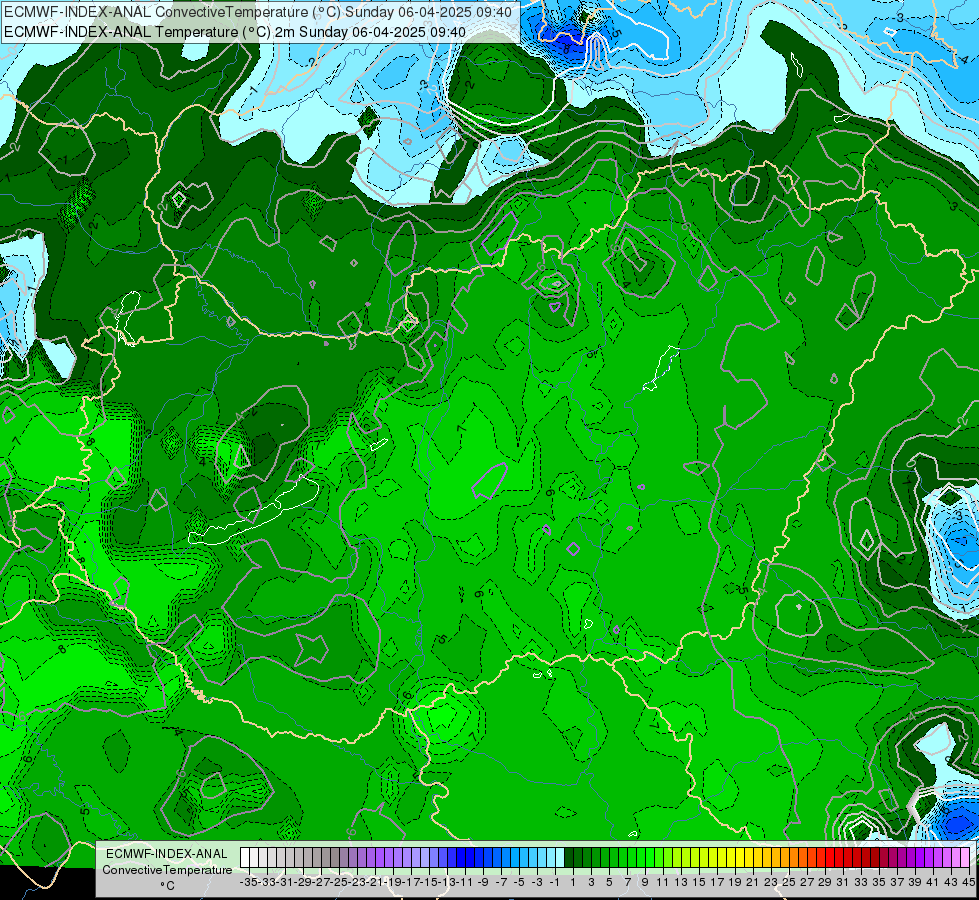Click the ConvectiveTemperature title line at top
Viewport: 979px width, 900px height.
[x=258, y=12]
